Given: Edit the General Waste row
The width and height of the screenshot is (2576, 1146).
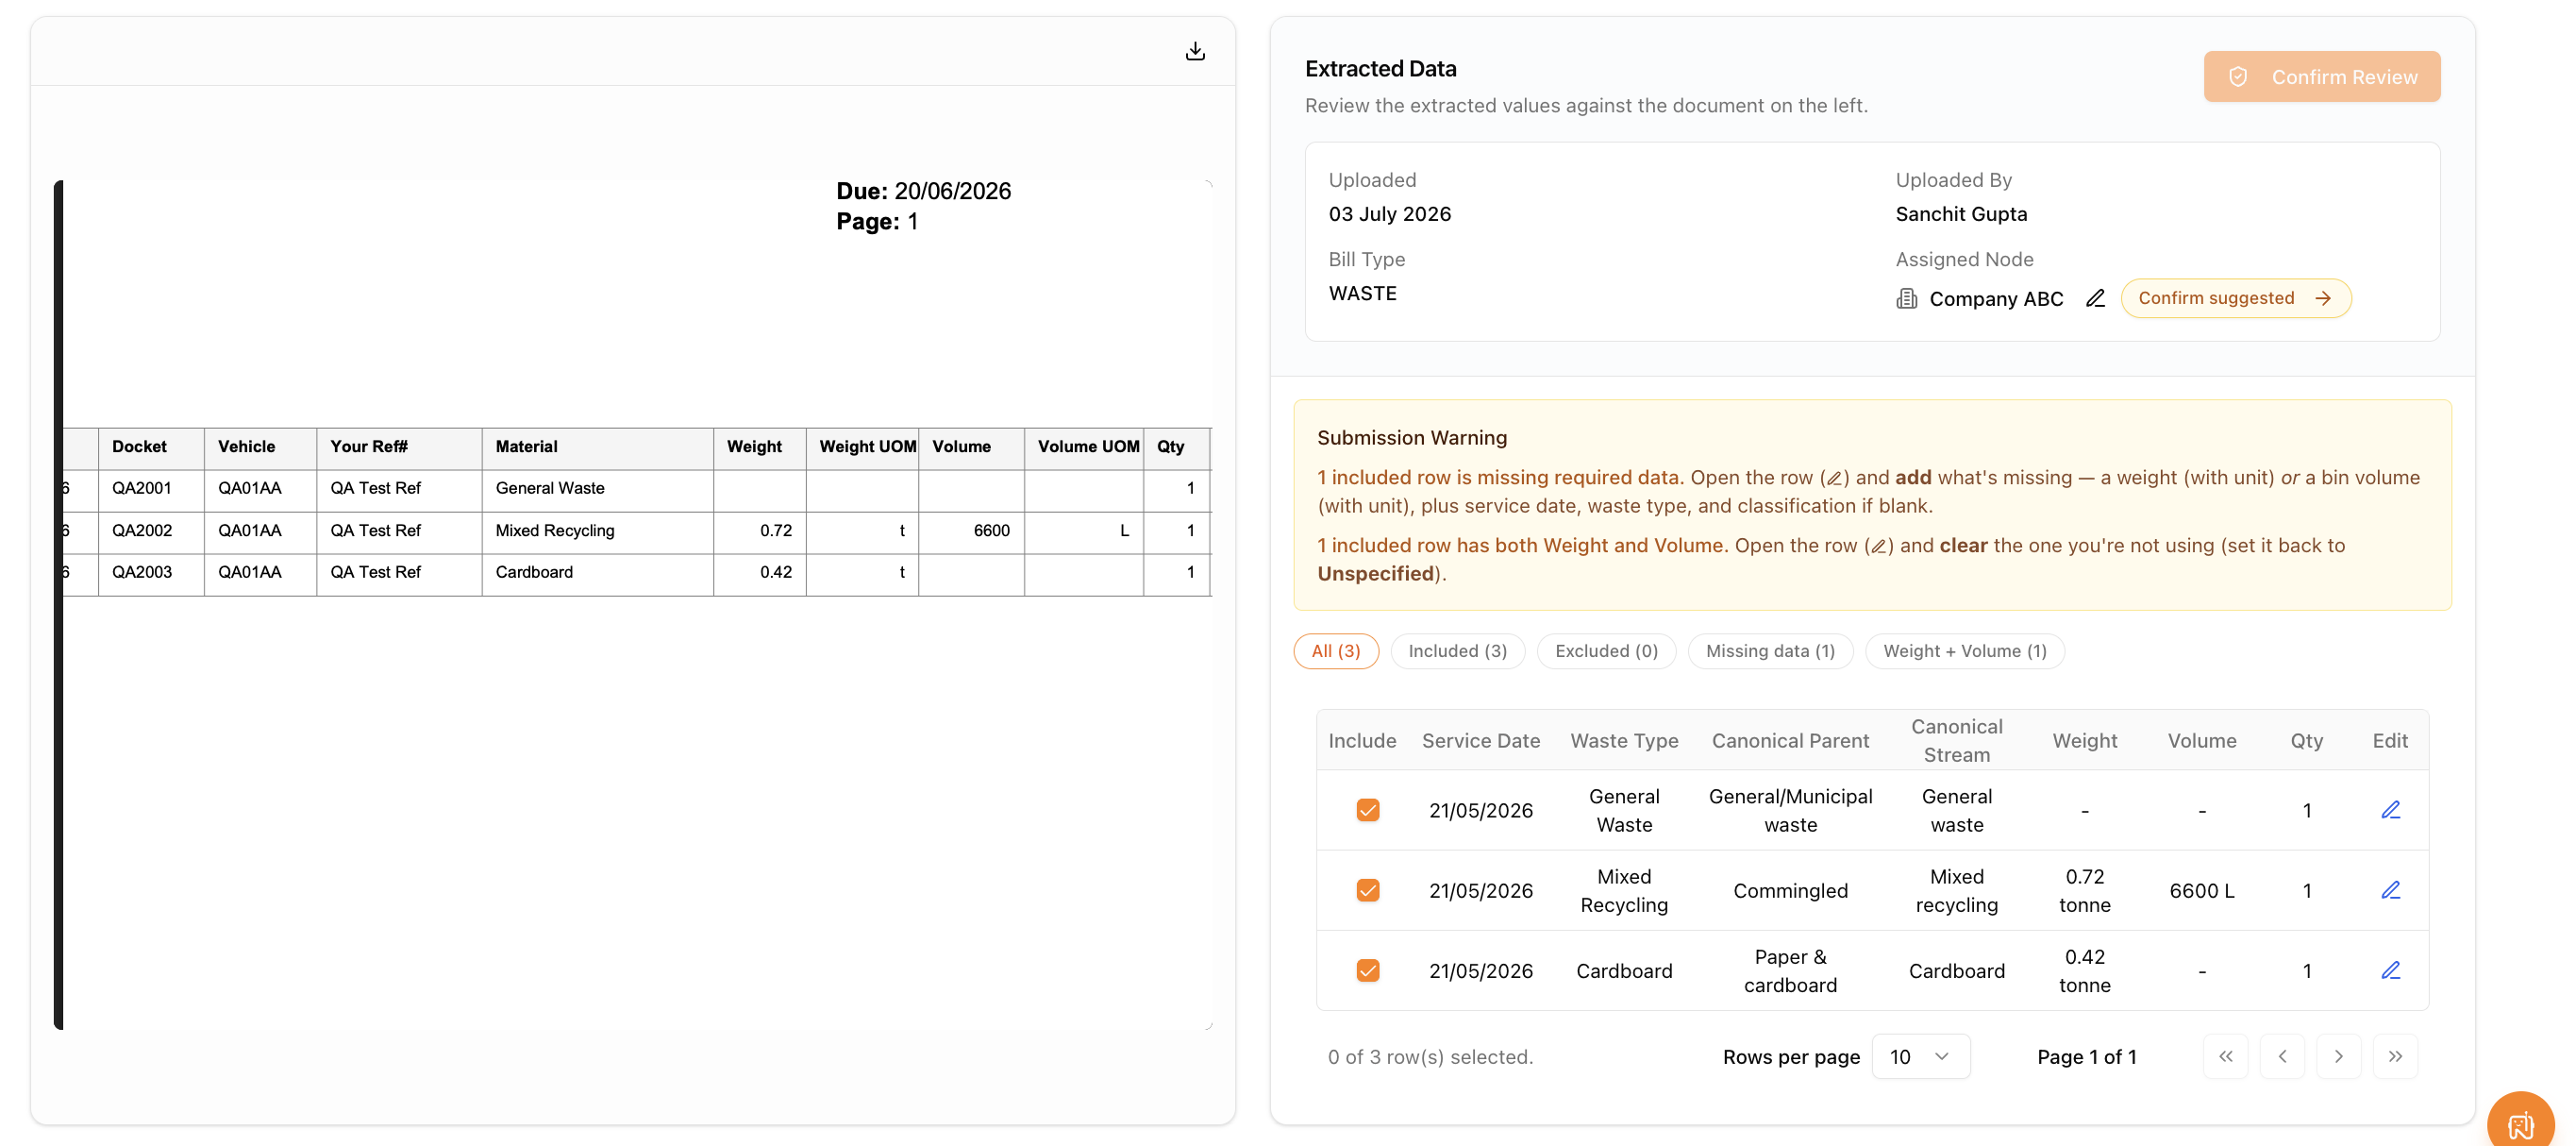Looking at the screenshot, I should pos(2390,810).
